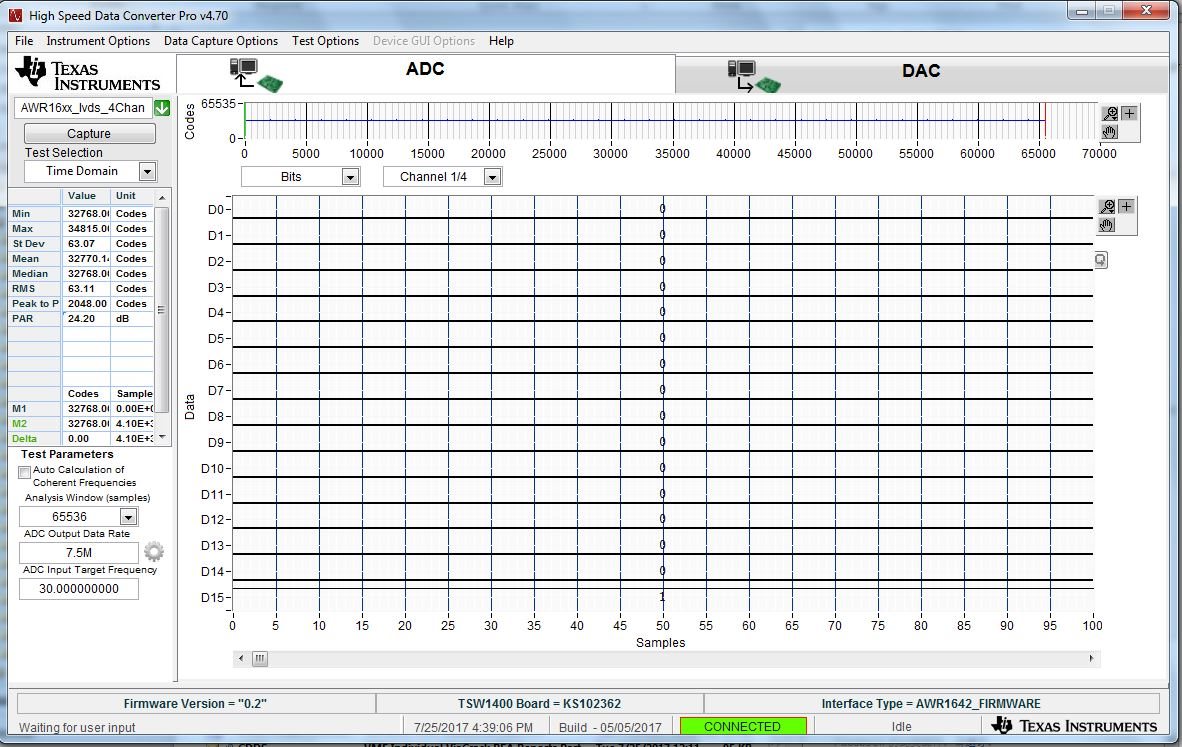Click the red end cursor on Codes overview
This screenshot has height=747, width=1182.
pyautogui.click(x=1045, y=121)
